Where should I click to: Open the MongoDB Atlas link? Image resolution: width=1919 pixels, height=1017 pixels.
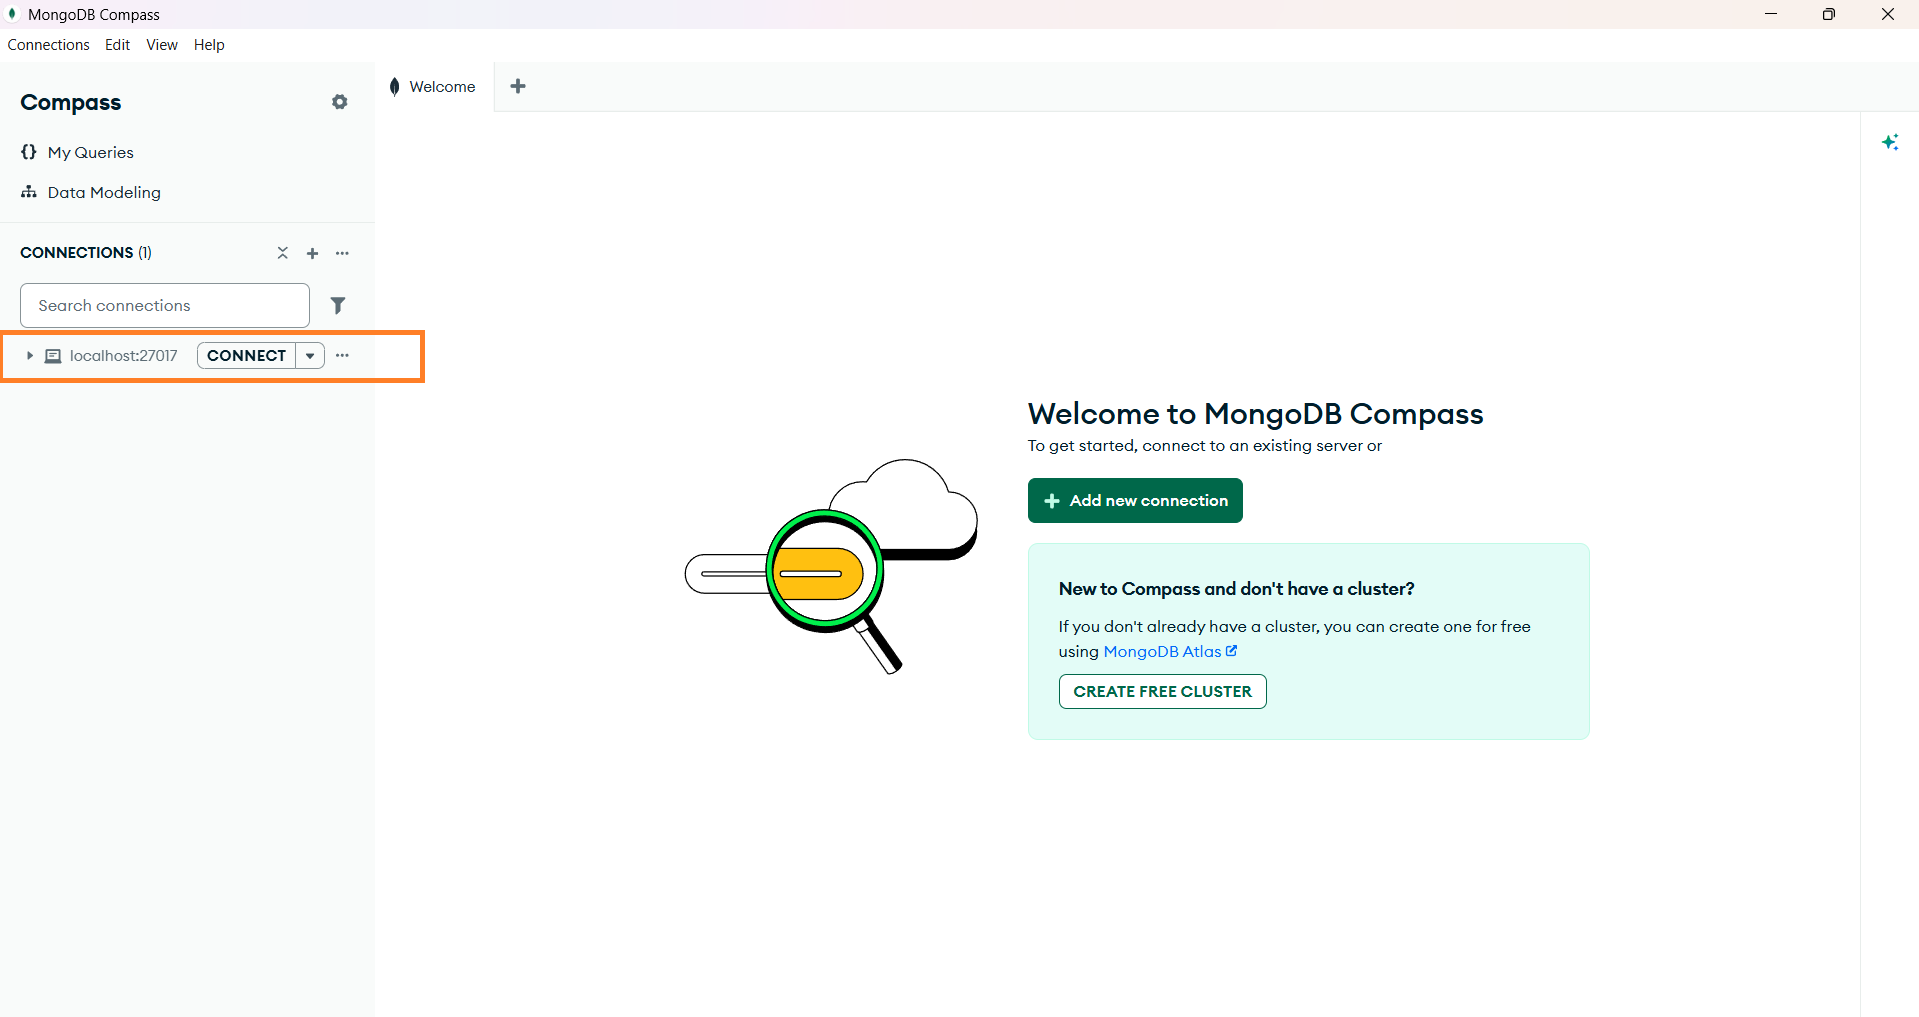[1163, 651]
